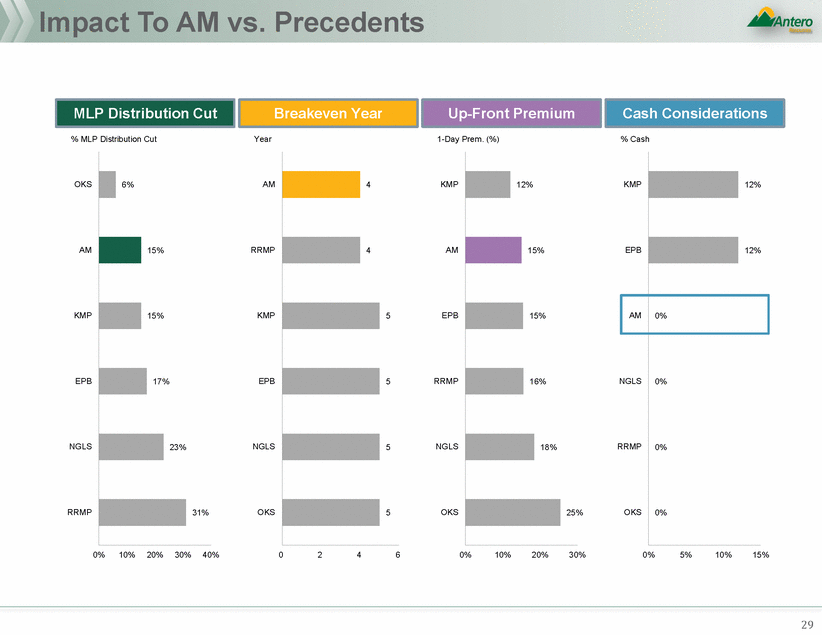This screenshot has height=635, width=822.
Task: Select the blue-outlined AM 0% cash box
Action: 694,315
